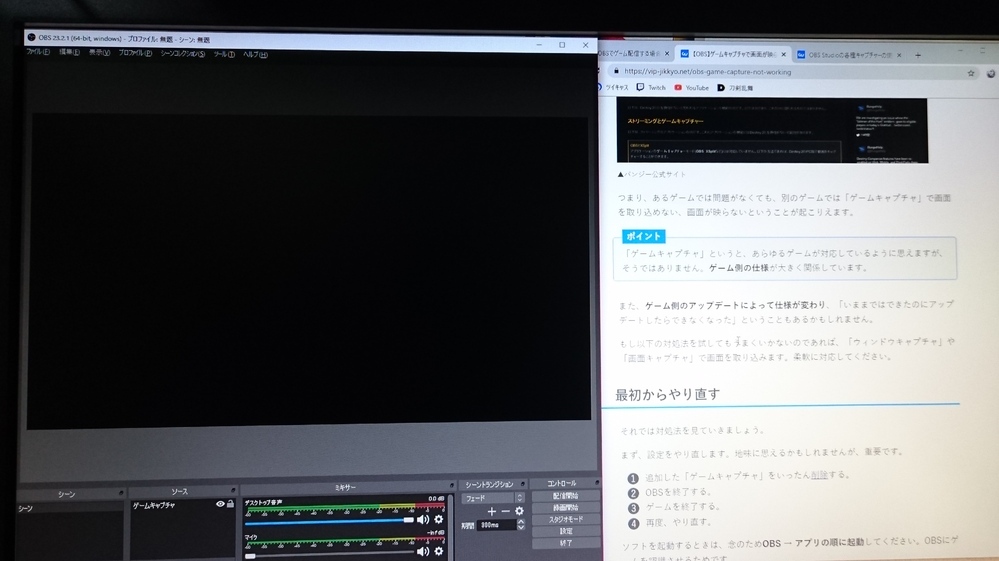Mute the マイク speaker icon
Viewport: 999px width, 561px height.
[422, 551]
